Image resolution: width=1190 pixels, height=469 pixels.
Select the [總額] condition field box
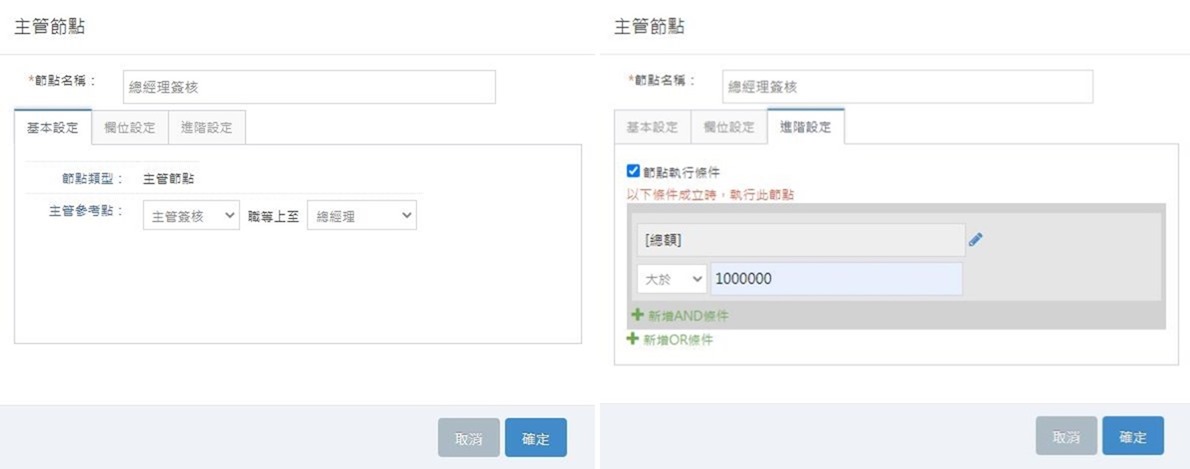point(798,240)
